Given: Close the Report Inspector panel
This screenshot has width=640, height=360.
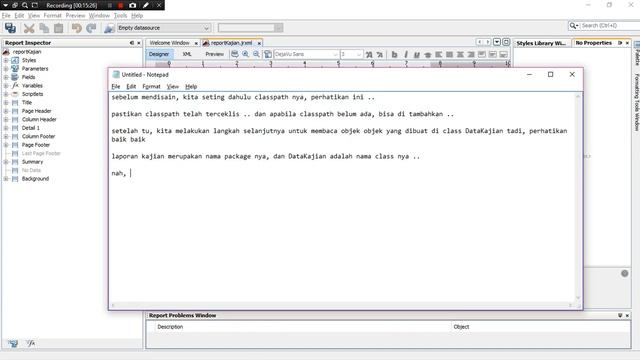Looking at the screenshot, I should coord(139,43).
